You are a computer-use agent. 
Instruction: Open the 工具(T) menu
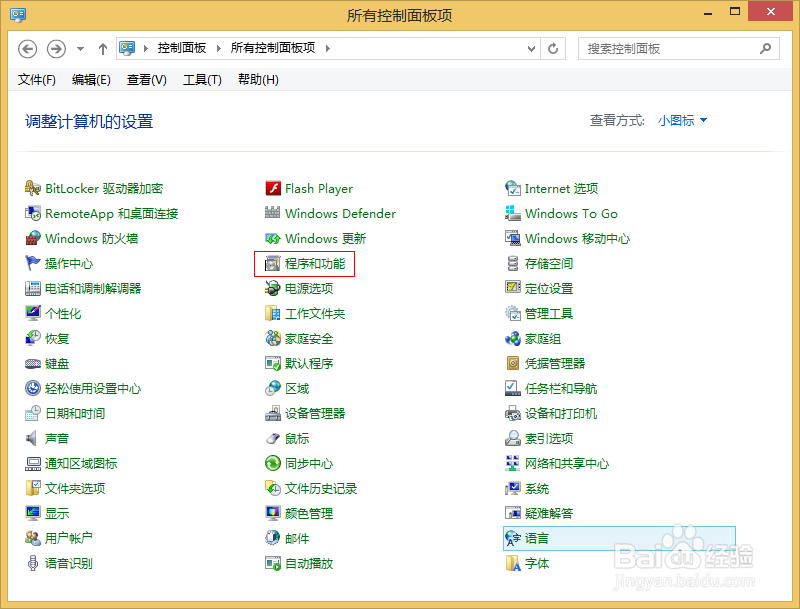pyautogui.click(x=203, y=80)
